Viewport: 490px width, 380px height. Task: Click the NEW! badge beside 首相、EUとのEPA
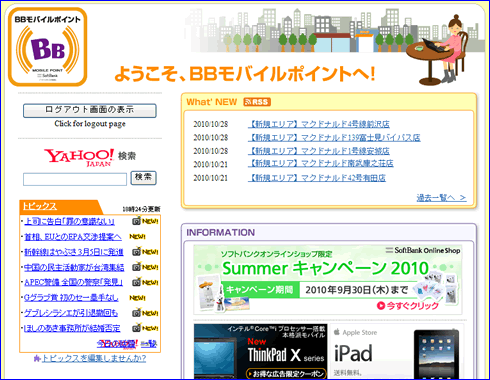click(137, 237)
